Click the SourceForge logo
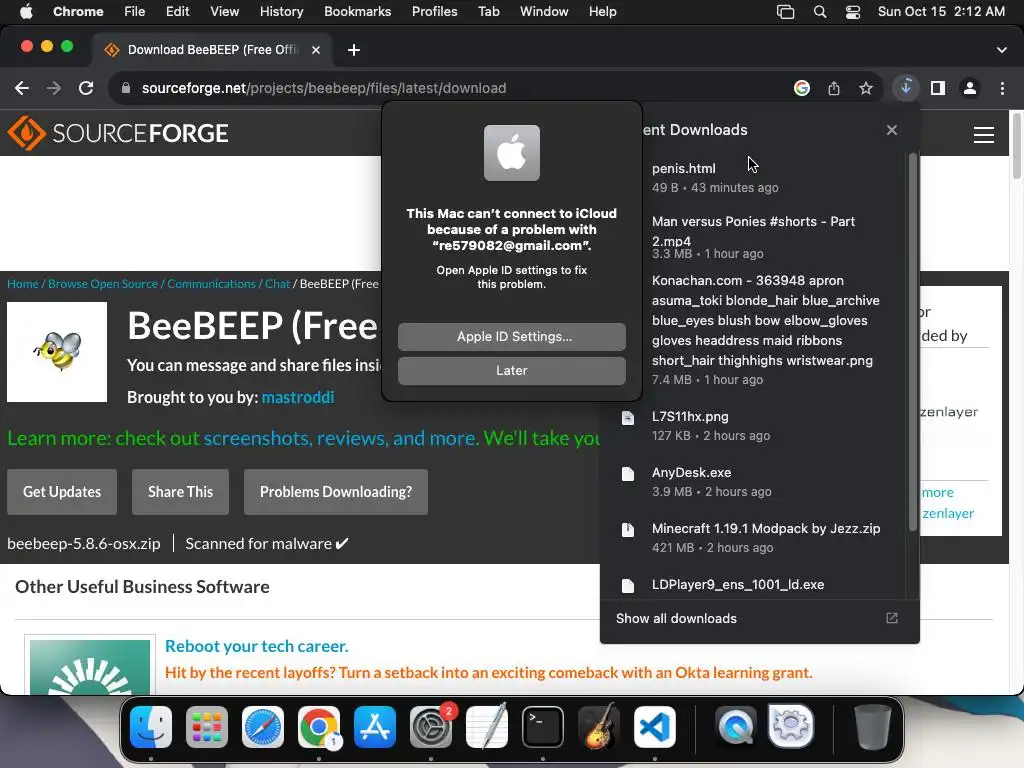Image resolution: width=1024 pixels, height=768 pixels. pyautogui.click(x=118, y=133)
